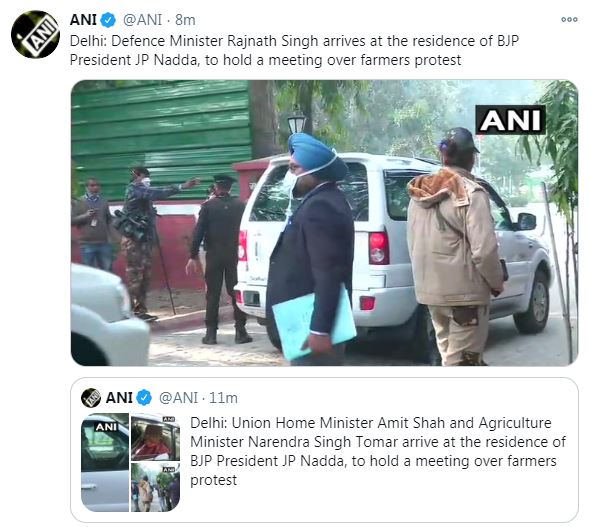Click the ANI watermark logo in the photo
The height and width of the screenshot is (527, 591).
510,120
